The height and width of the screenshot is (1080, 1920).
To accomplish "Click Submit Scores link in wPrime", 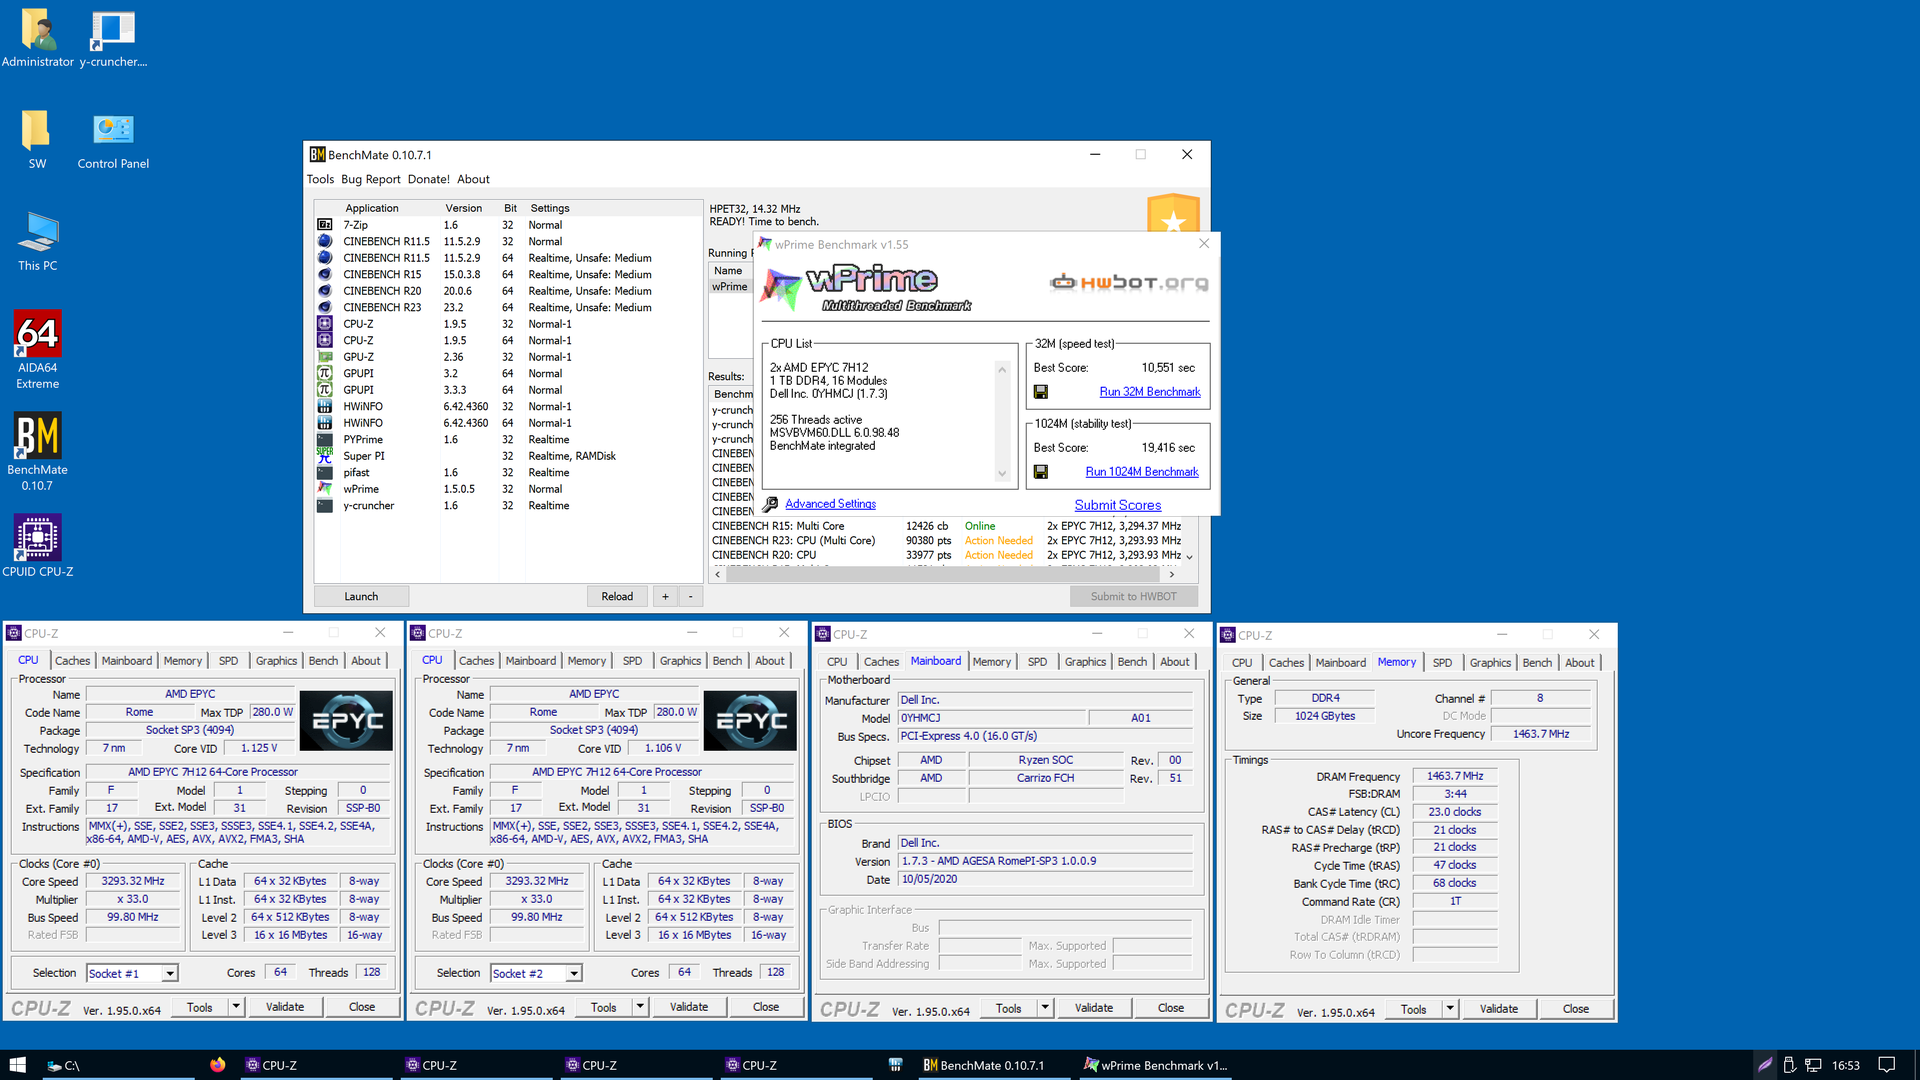I will tap(1117, 505).
